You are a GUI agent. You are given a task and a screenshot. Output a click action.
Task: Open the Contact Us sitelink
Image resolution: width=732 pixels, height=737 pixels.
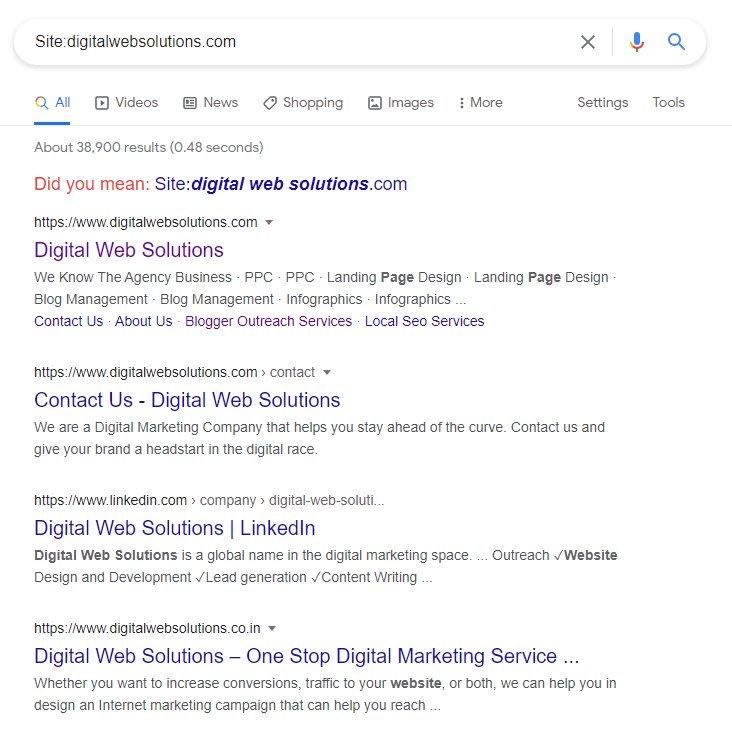[69, 321]
